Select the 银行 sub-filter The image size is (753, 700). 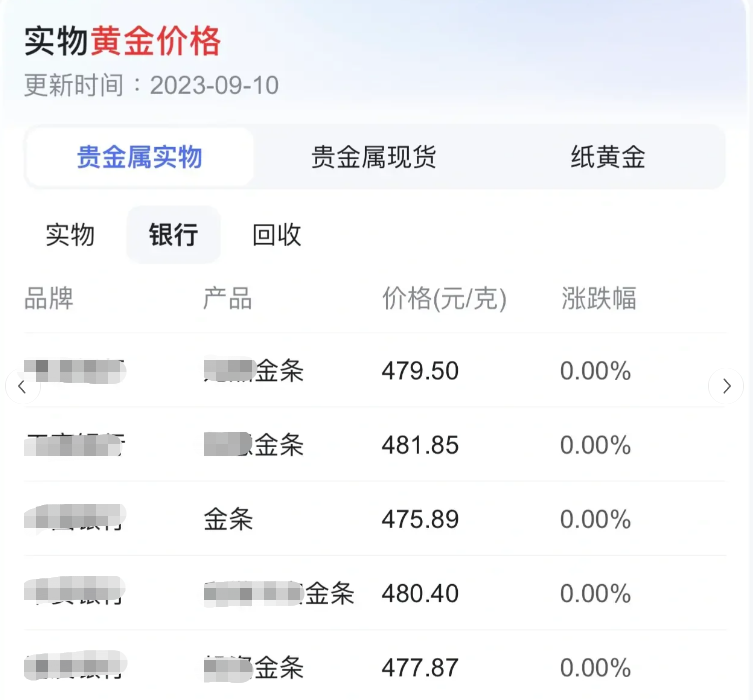173,235
